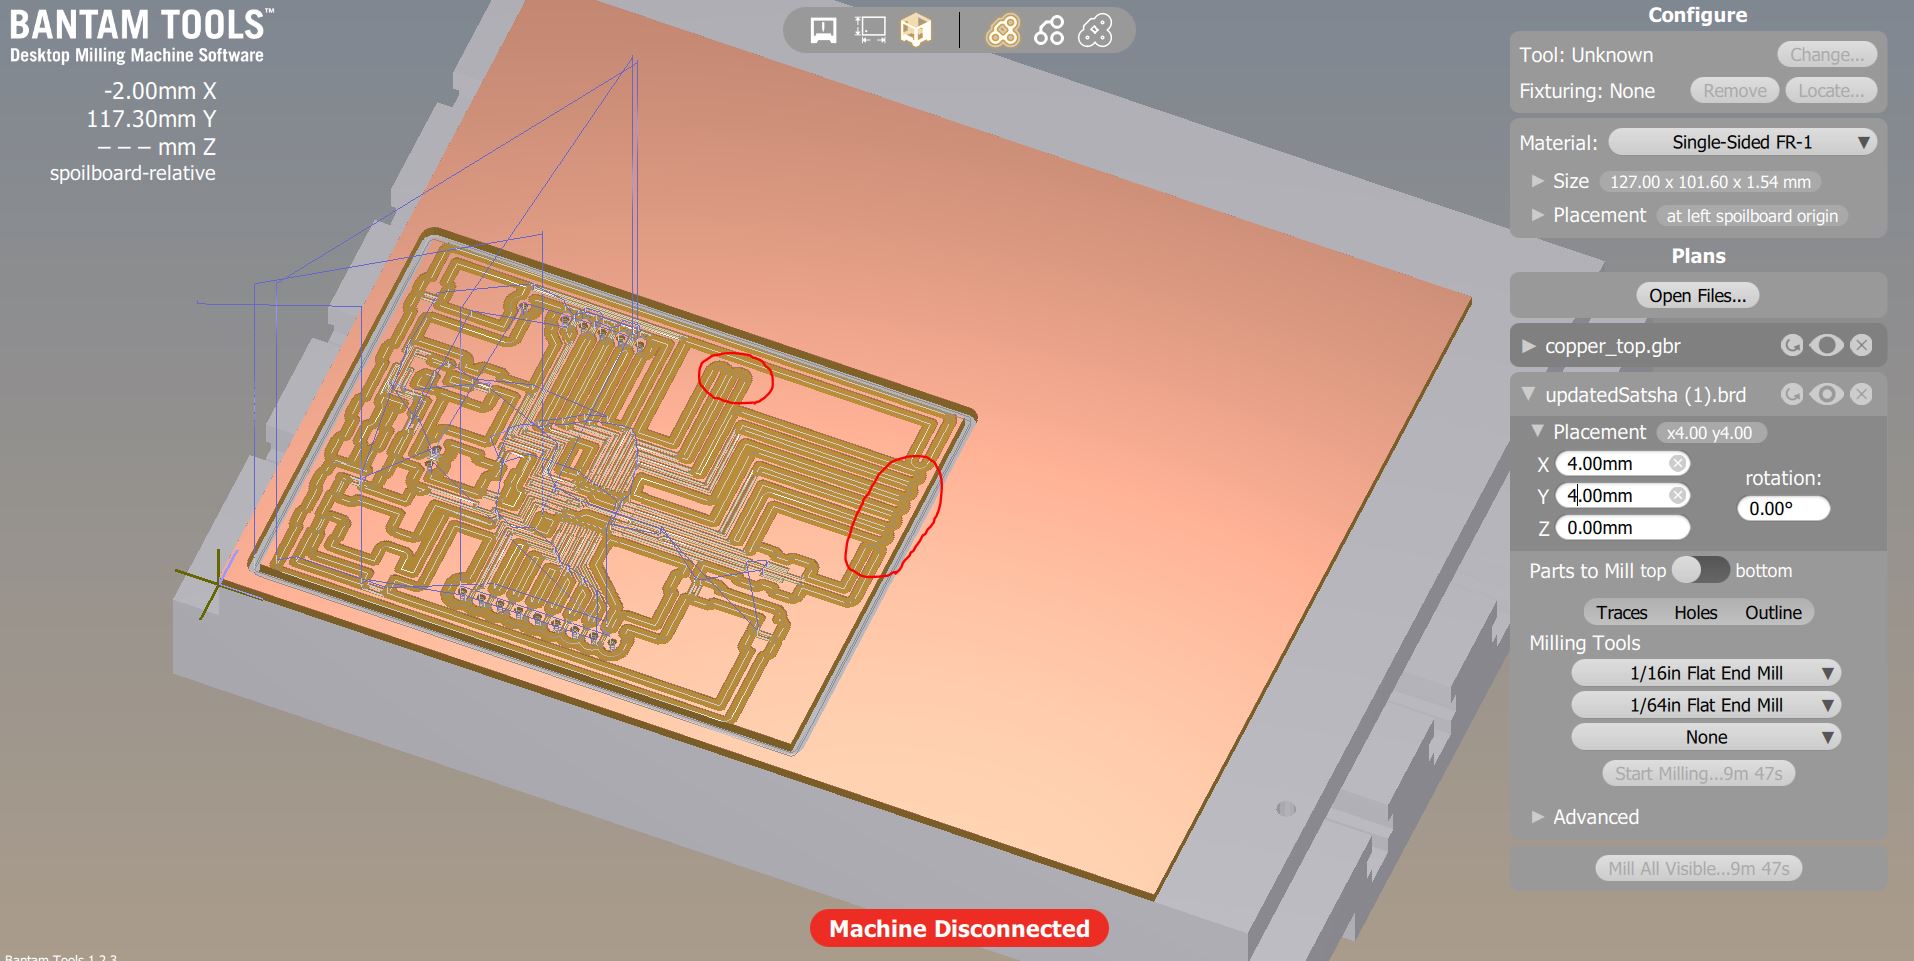
Task: Click the Y placement input field
Action: (x=1622, y=495)
